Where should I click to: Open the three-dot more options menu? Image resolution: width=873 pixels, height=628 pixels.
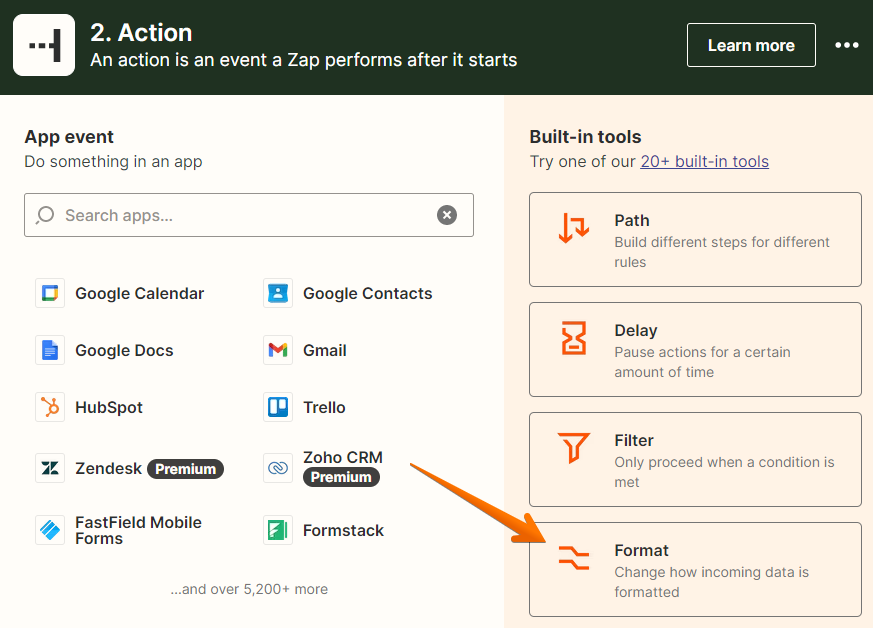pos(847,46)
